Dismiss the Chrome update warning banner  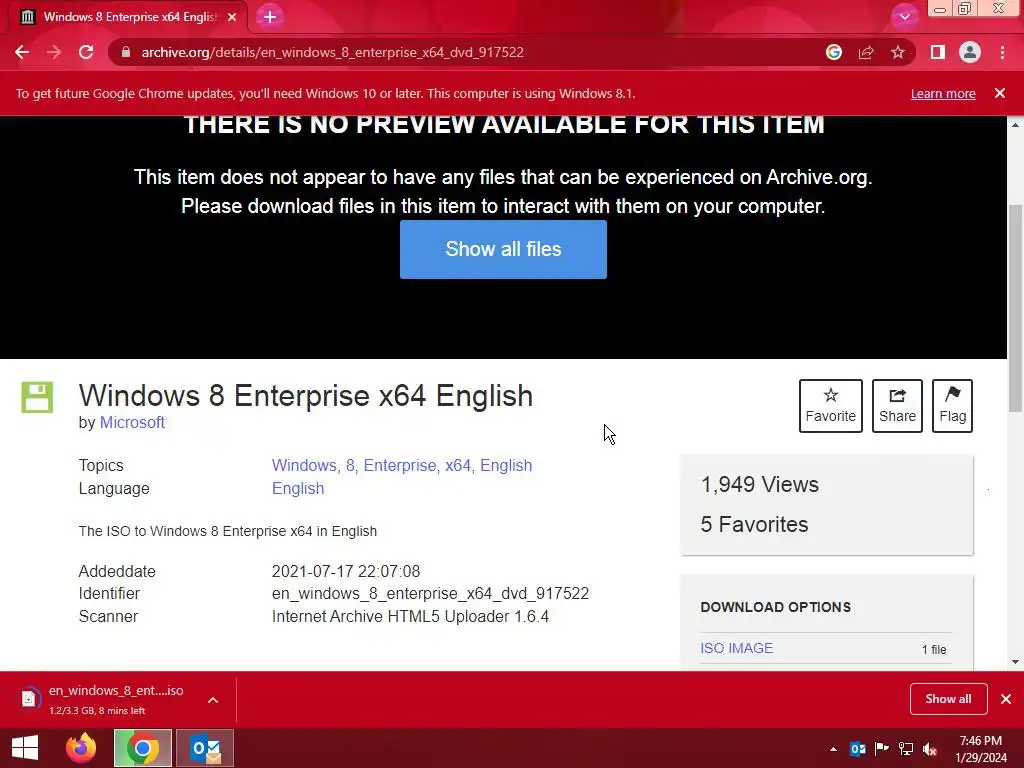click(x=1000, y=93)
